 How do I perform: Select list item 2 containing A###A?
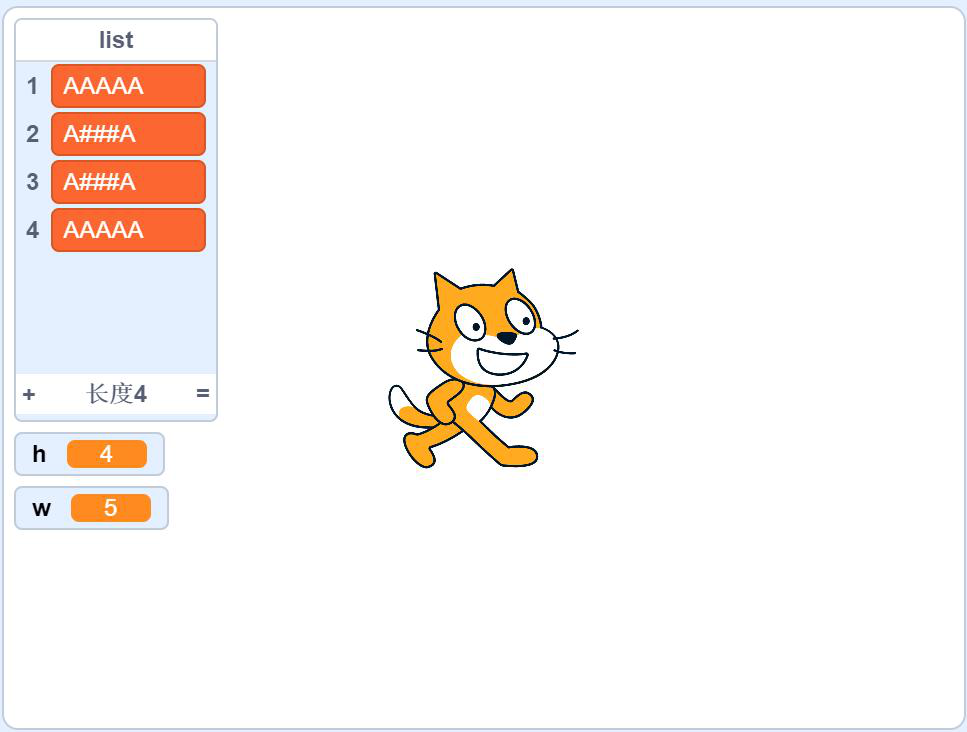click(x=128, y=134)
